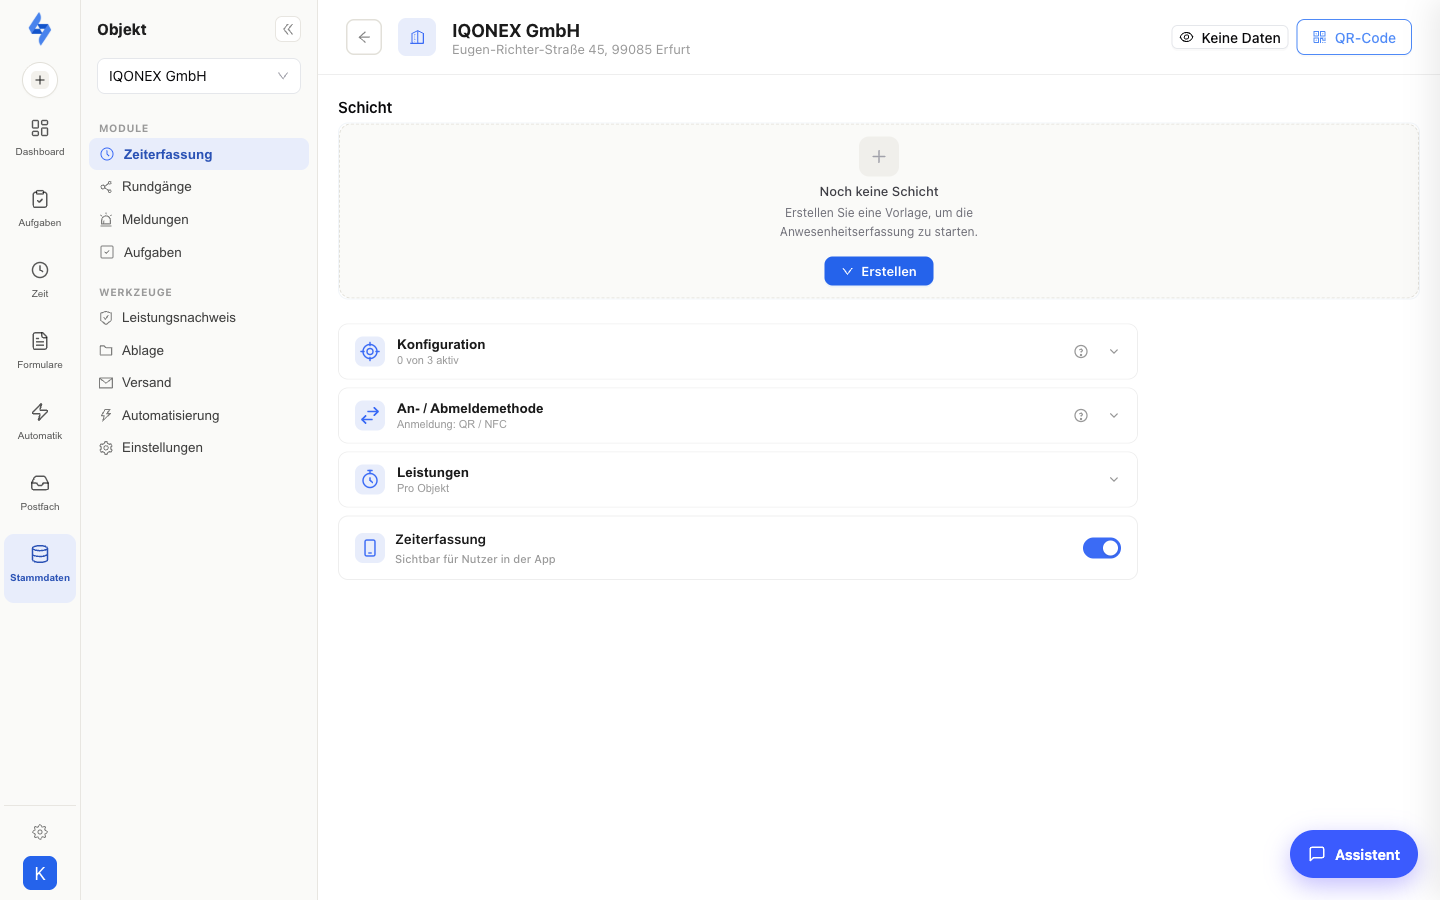Click the help icon in Konfiguration row
The width and height of the screenshot is (1440, 900).
(x=1081, y=351)
